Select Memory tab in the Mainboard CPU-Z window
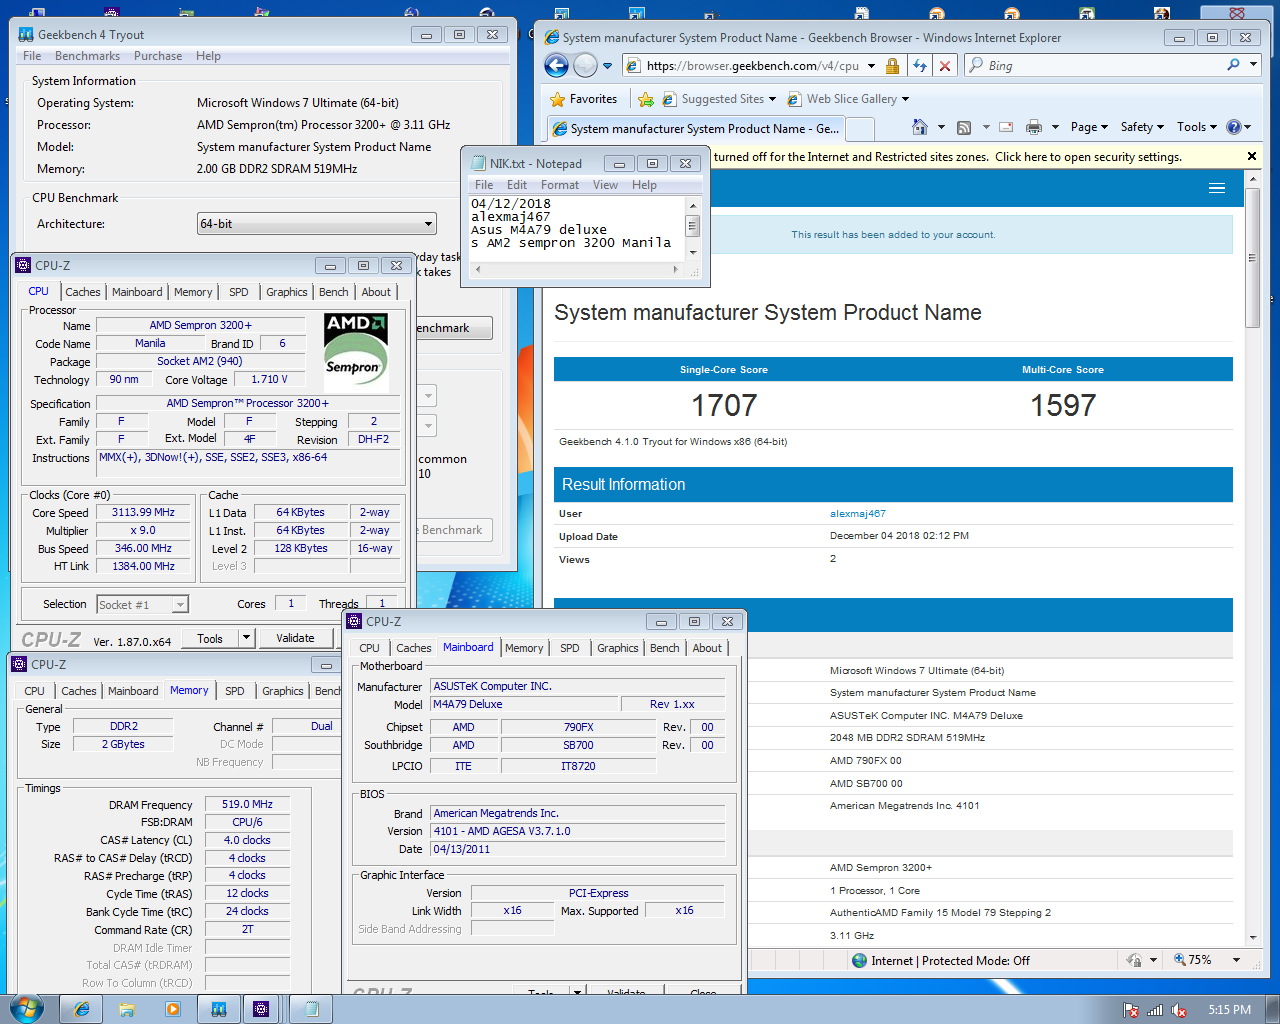Screen dimensions: 1280x1024 point(524,648)
